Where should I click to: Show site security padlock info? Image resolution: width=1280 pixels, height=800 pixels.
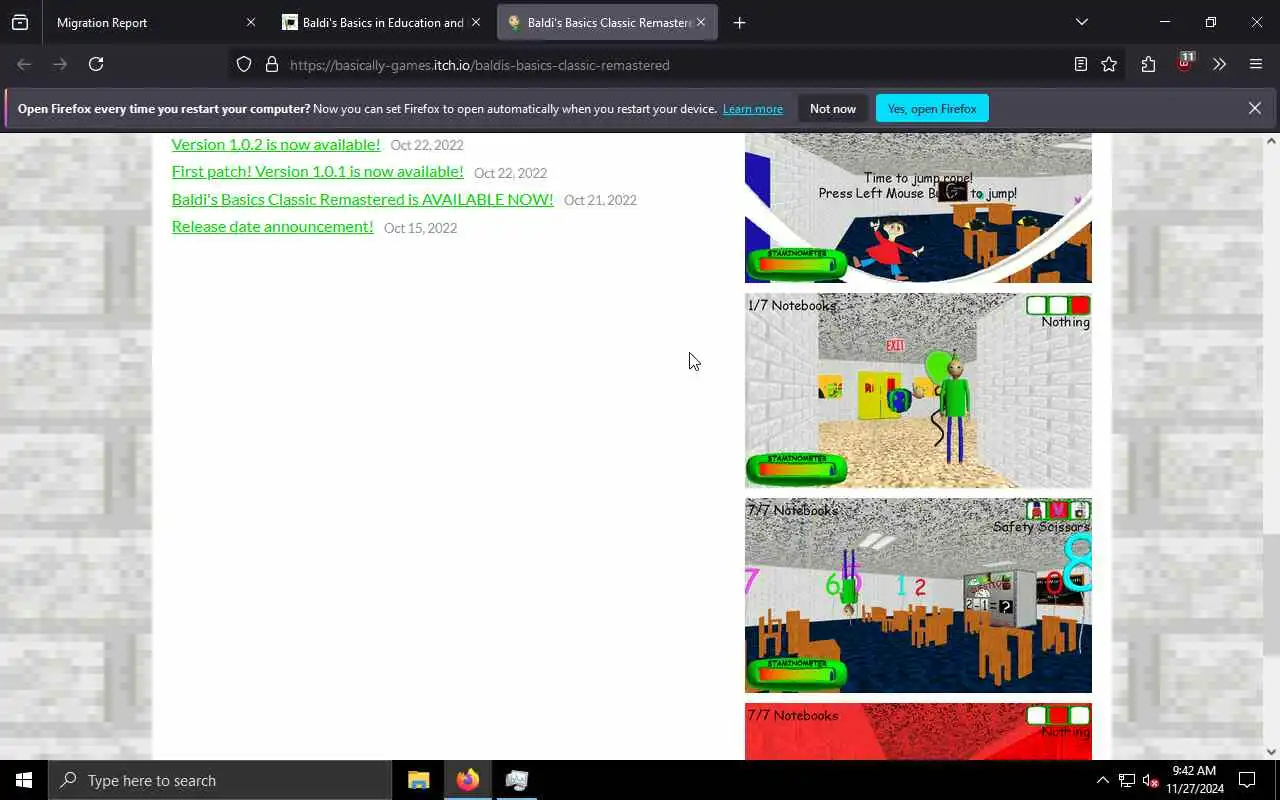271,65
